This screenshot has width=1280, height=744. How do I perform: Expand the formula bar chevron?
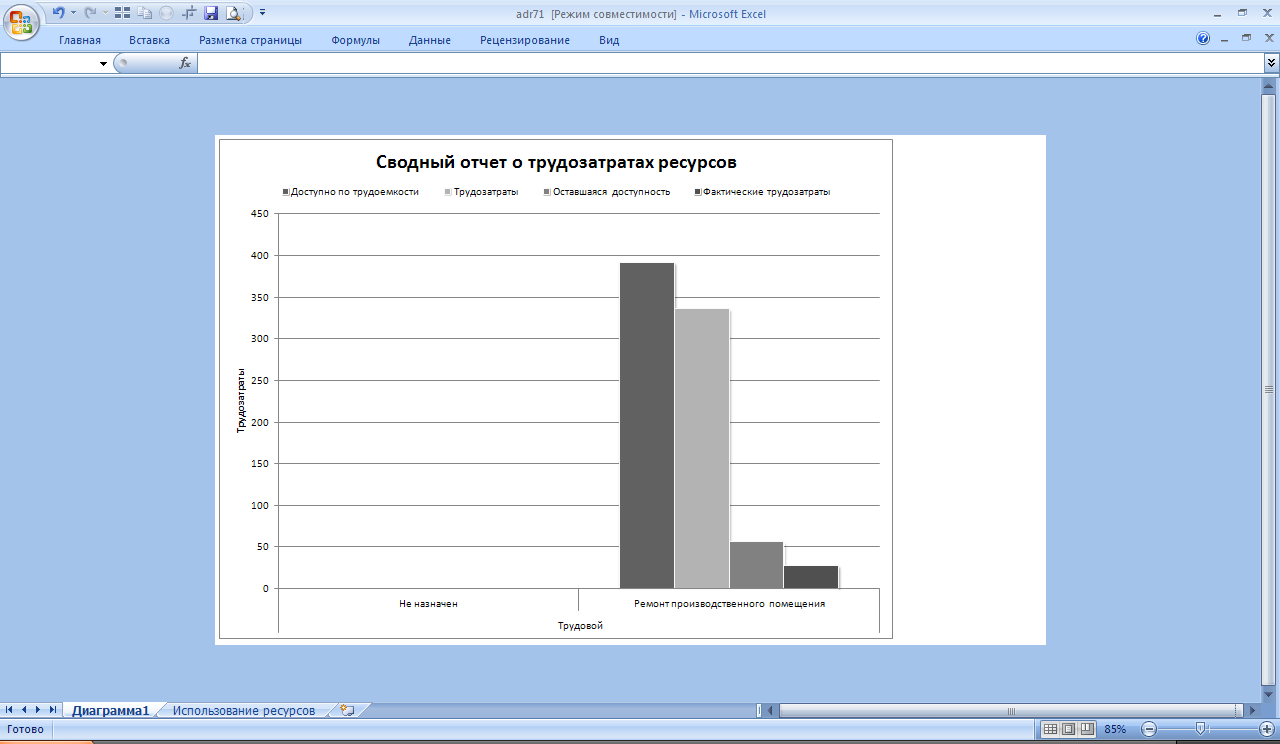point(1271,63)
